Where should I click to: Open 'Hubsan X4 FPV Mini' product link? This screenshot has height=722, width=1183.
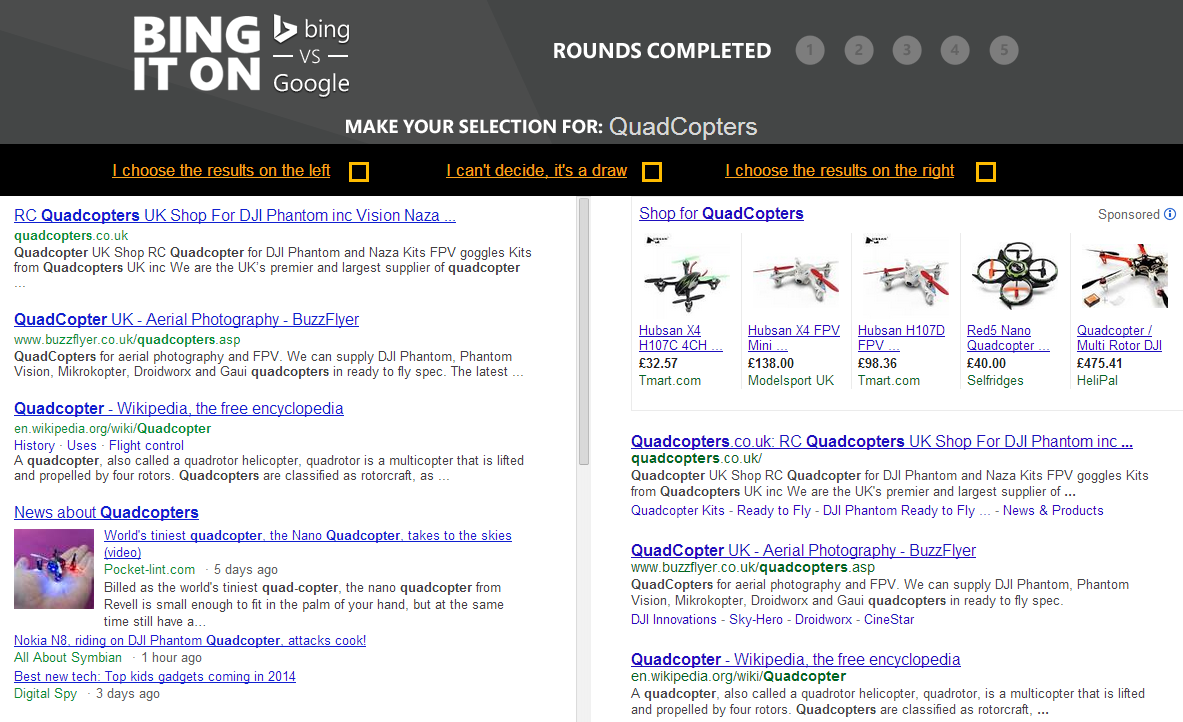tap(794, 338)
